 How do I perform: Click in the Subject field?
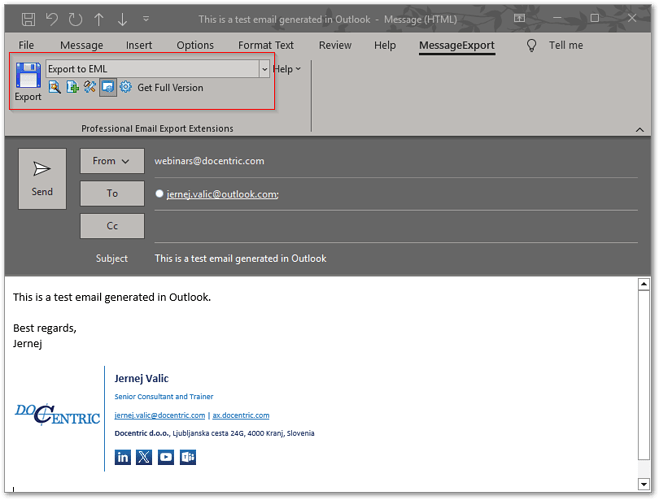(x=390, y=258)
